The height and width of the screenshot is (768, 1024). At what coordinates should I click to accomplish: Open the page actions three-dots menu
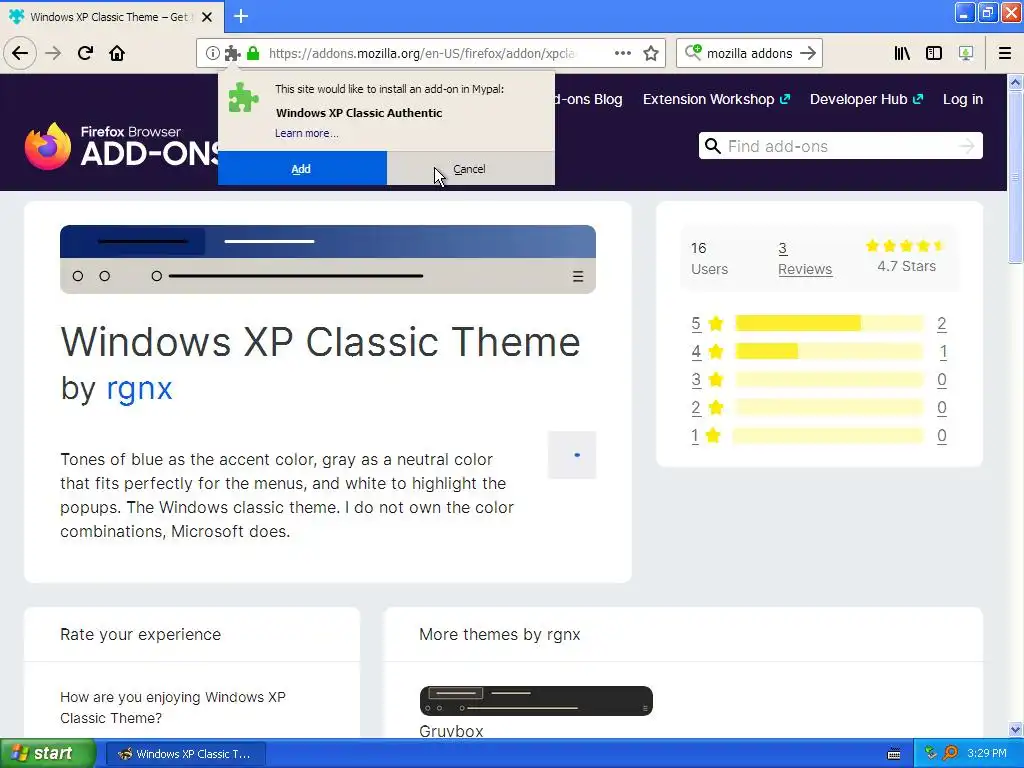point(623,53)
